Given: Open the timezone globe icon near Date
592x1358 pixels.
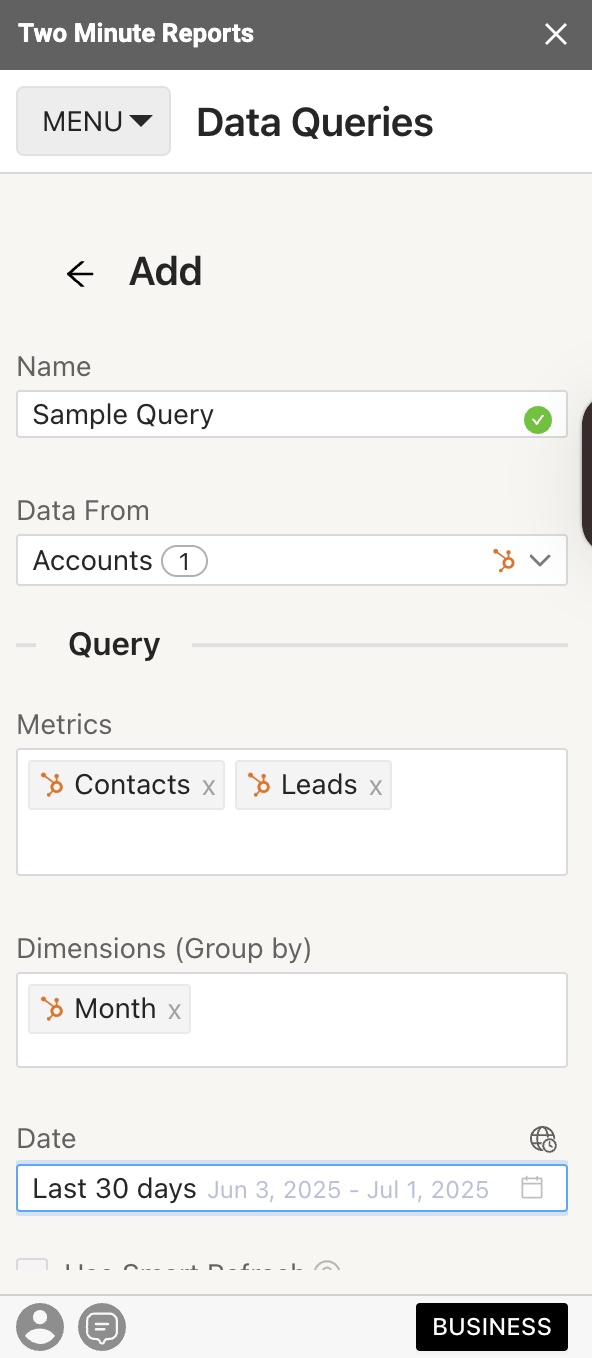Looking at the screenshot, I should (543, 1139).
